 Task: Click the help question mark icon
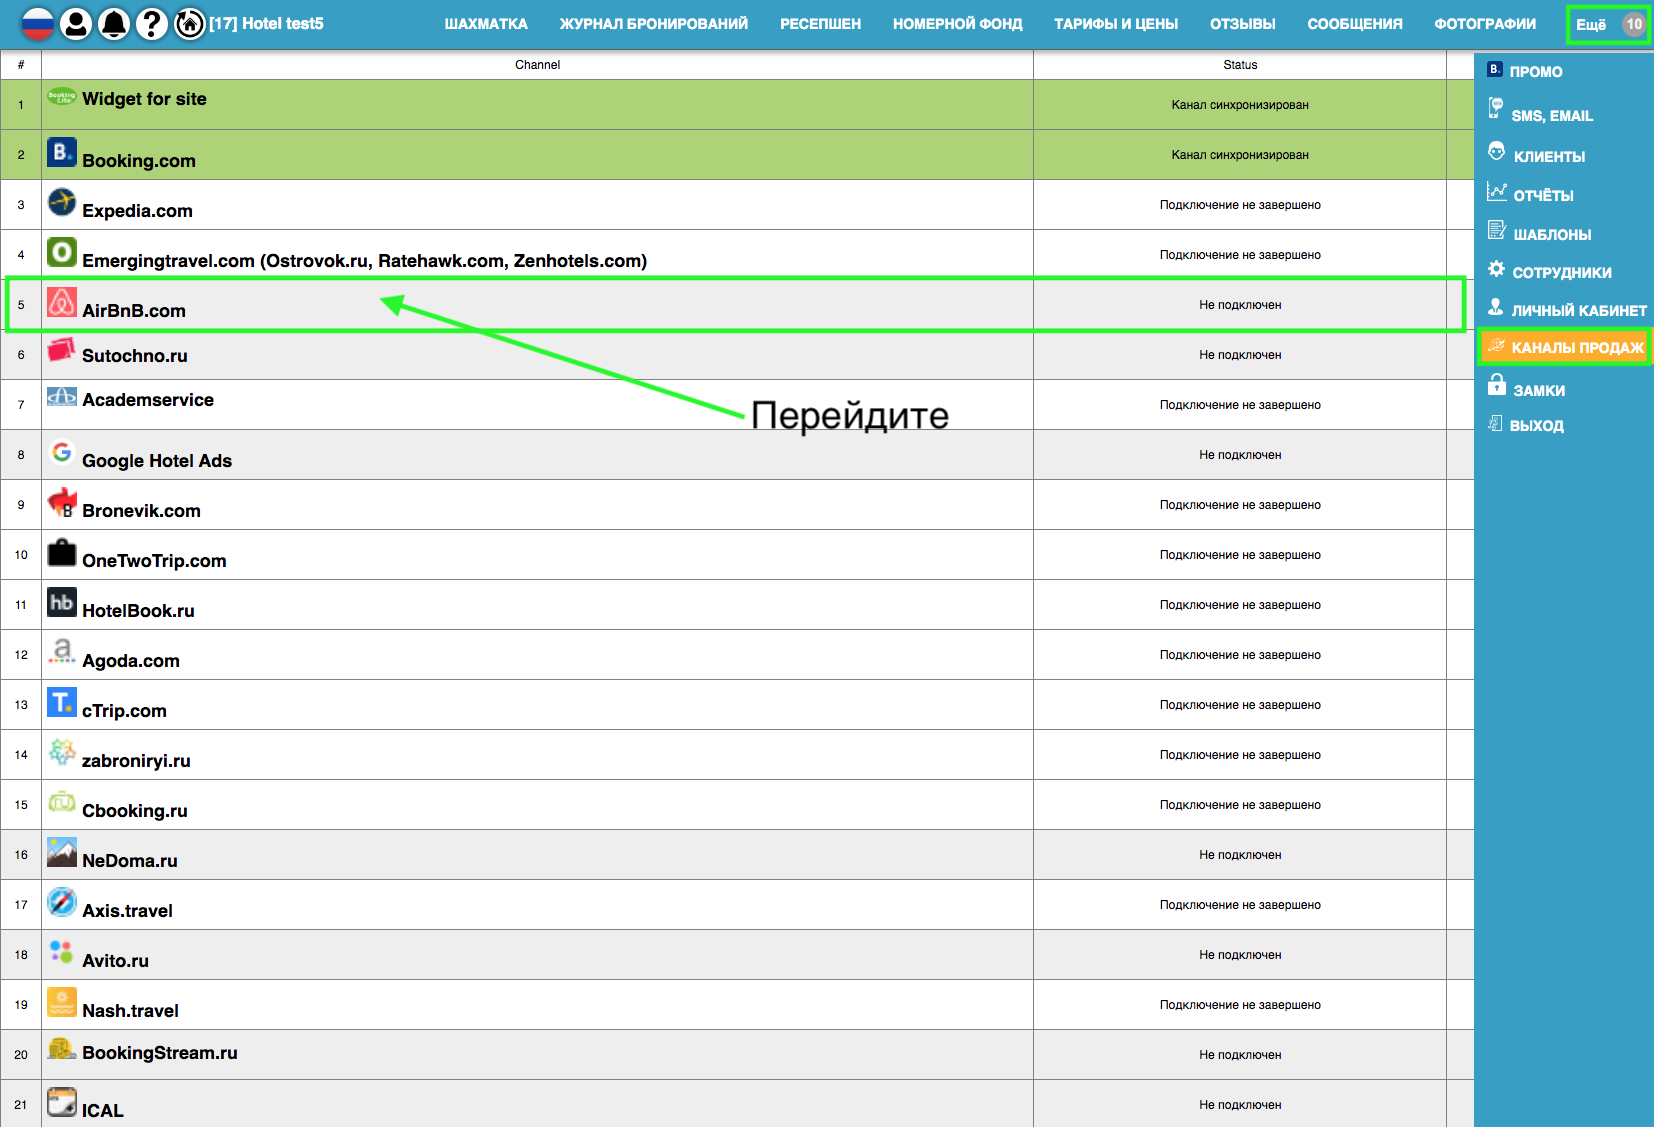pyautogui.click(x=152, y=23)
